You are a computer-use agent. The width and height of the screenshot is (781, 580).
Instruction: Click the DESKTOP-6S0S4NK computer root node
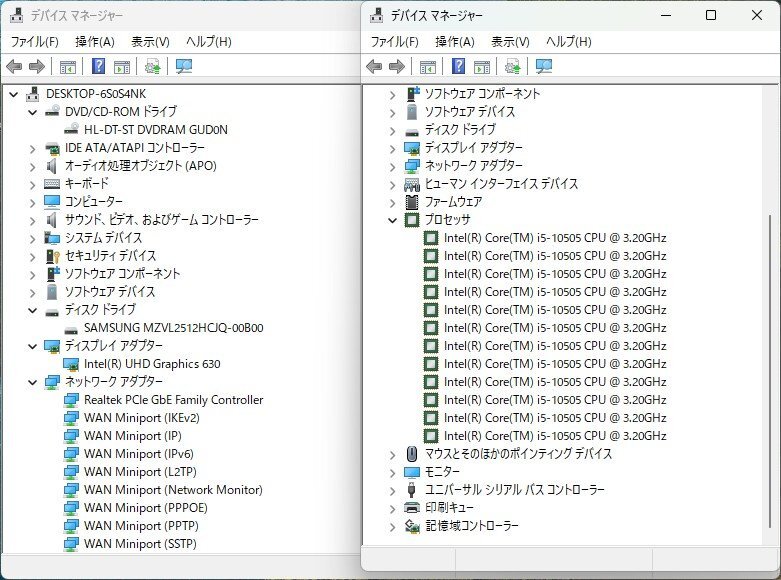point(96,94)
